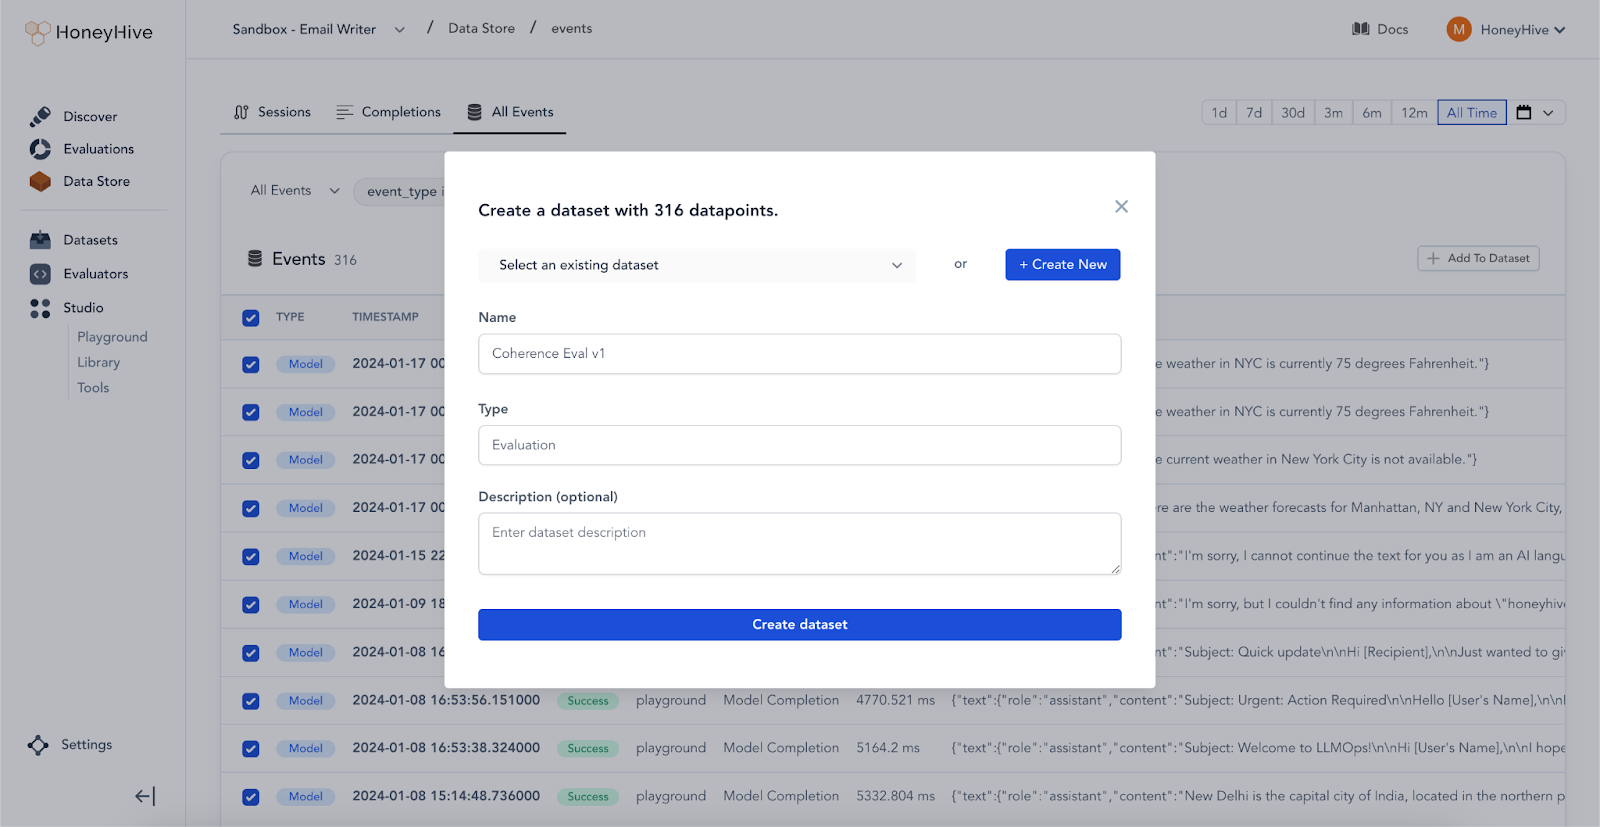Open Evaluations icon in sidebar
Image resolution: width=1600 pixels, height=827 pixels.
click(40, 149)
